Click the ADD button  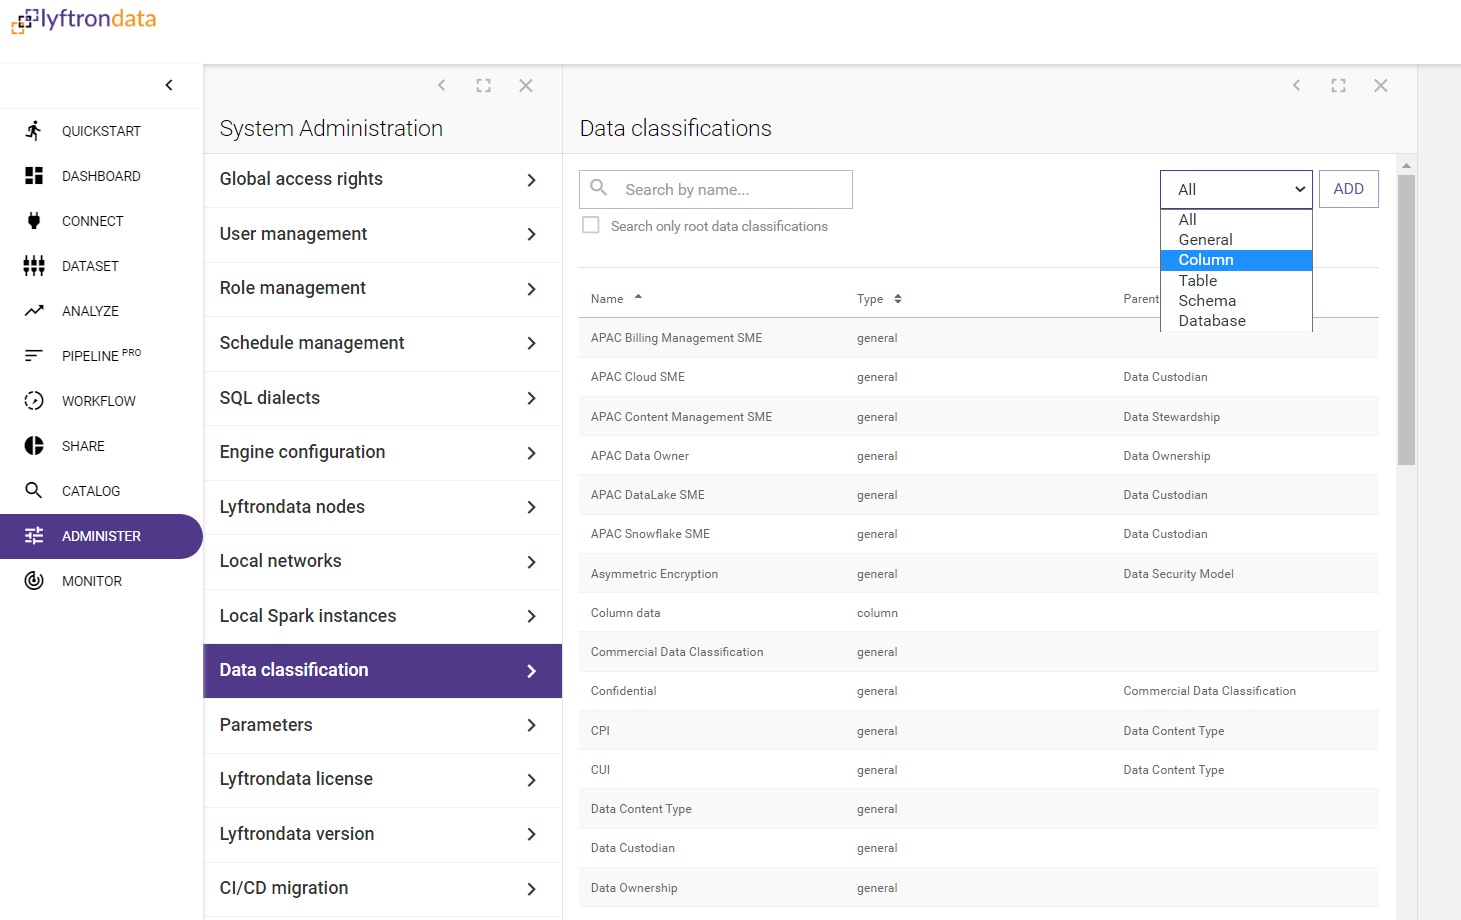coord(1348,189)
